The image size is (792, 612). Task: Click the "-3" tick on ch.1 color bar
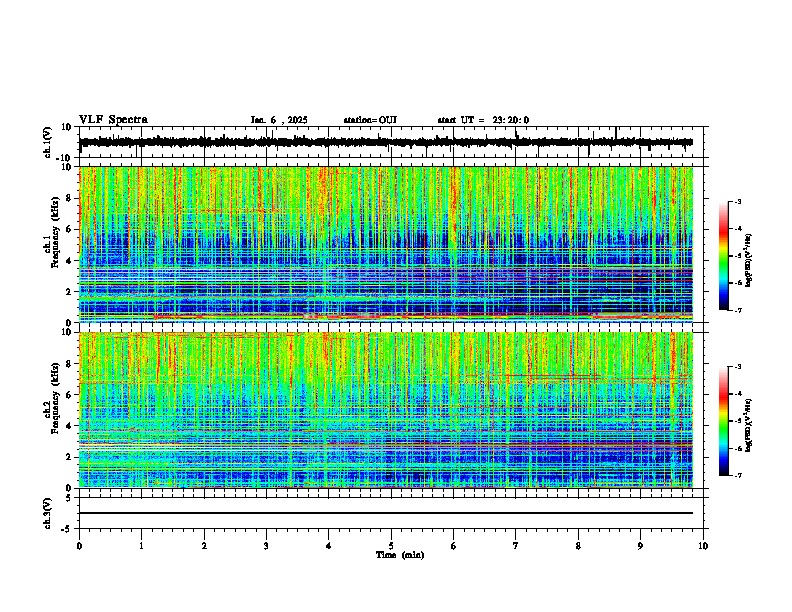738,201
